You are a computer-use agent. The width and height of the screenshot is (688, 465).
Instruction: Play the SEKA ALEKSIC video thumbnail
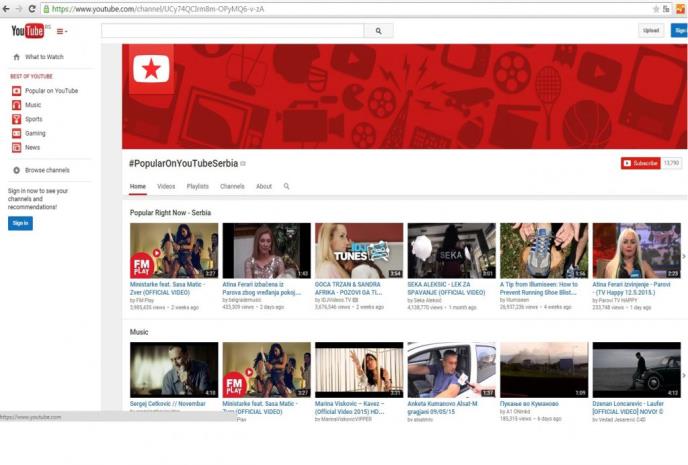click(x=451, y=250)
